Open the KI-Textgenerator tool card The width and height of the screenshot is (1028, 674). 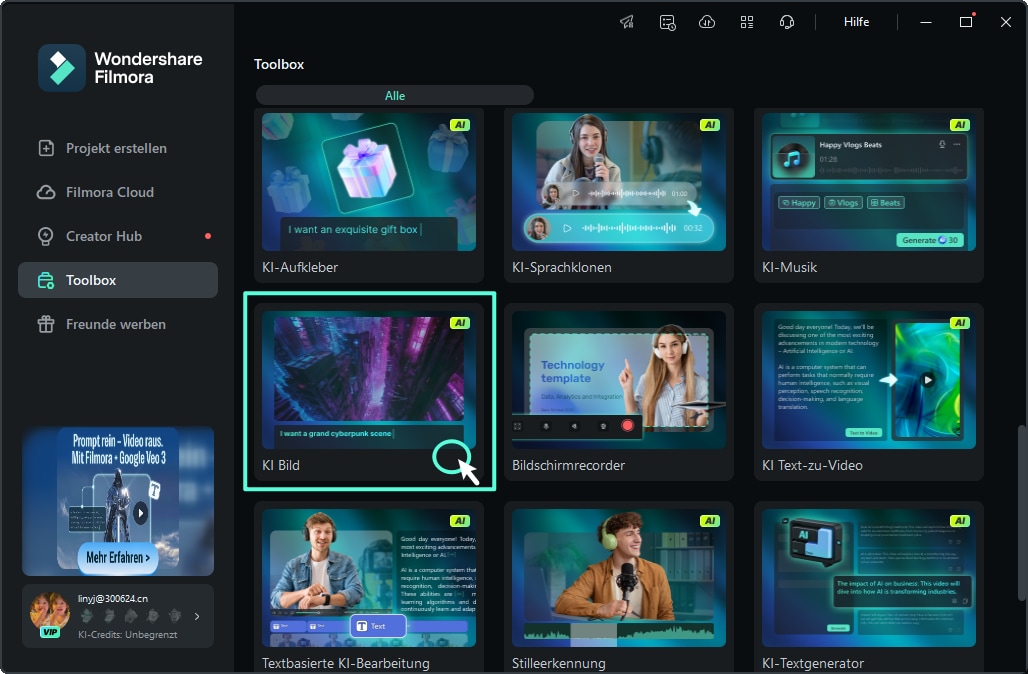[869, 587]
